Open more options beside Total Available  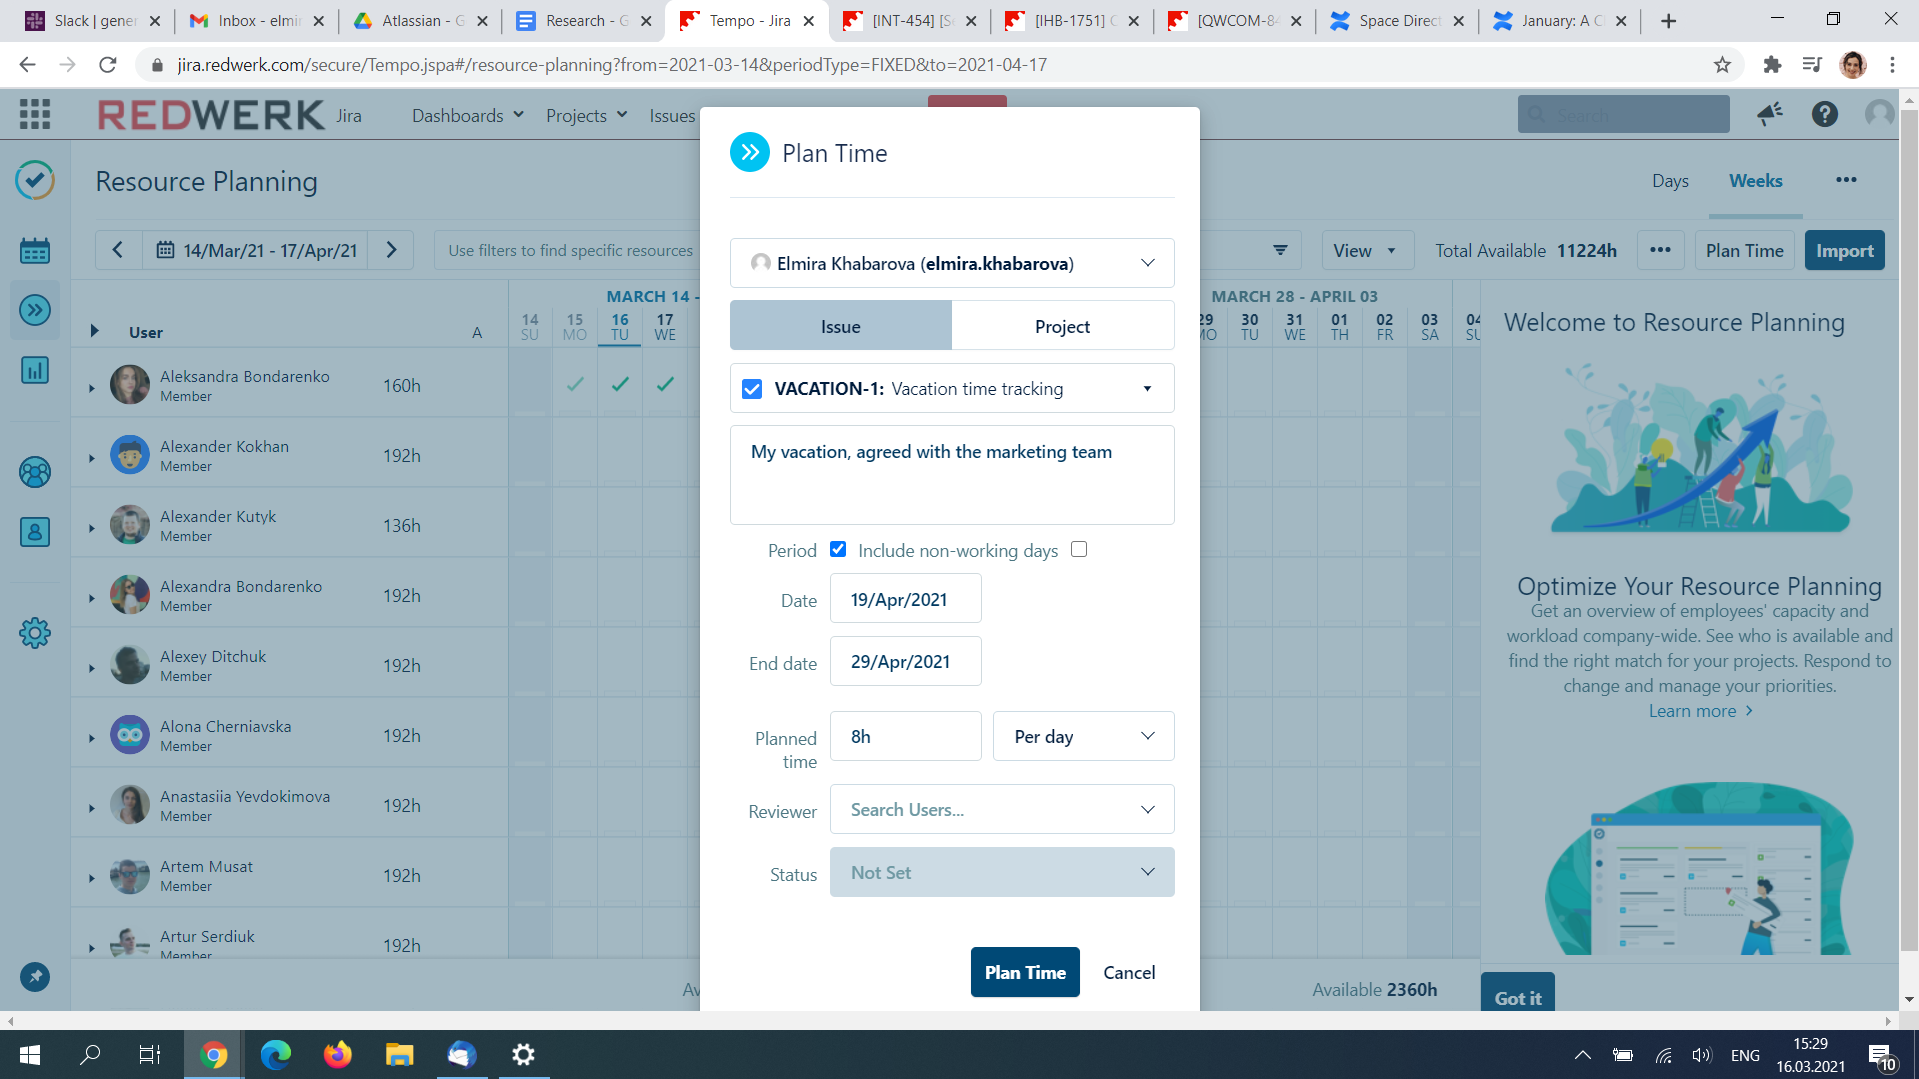[x=1660, y=250]
